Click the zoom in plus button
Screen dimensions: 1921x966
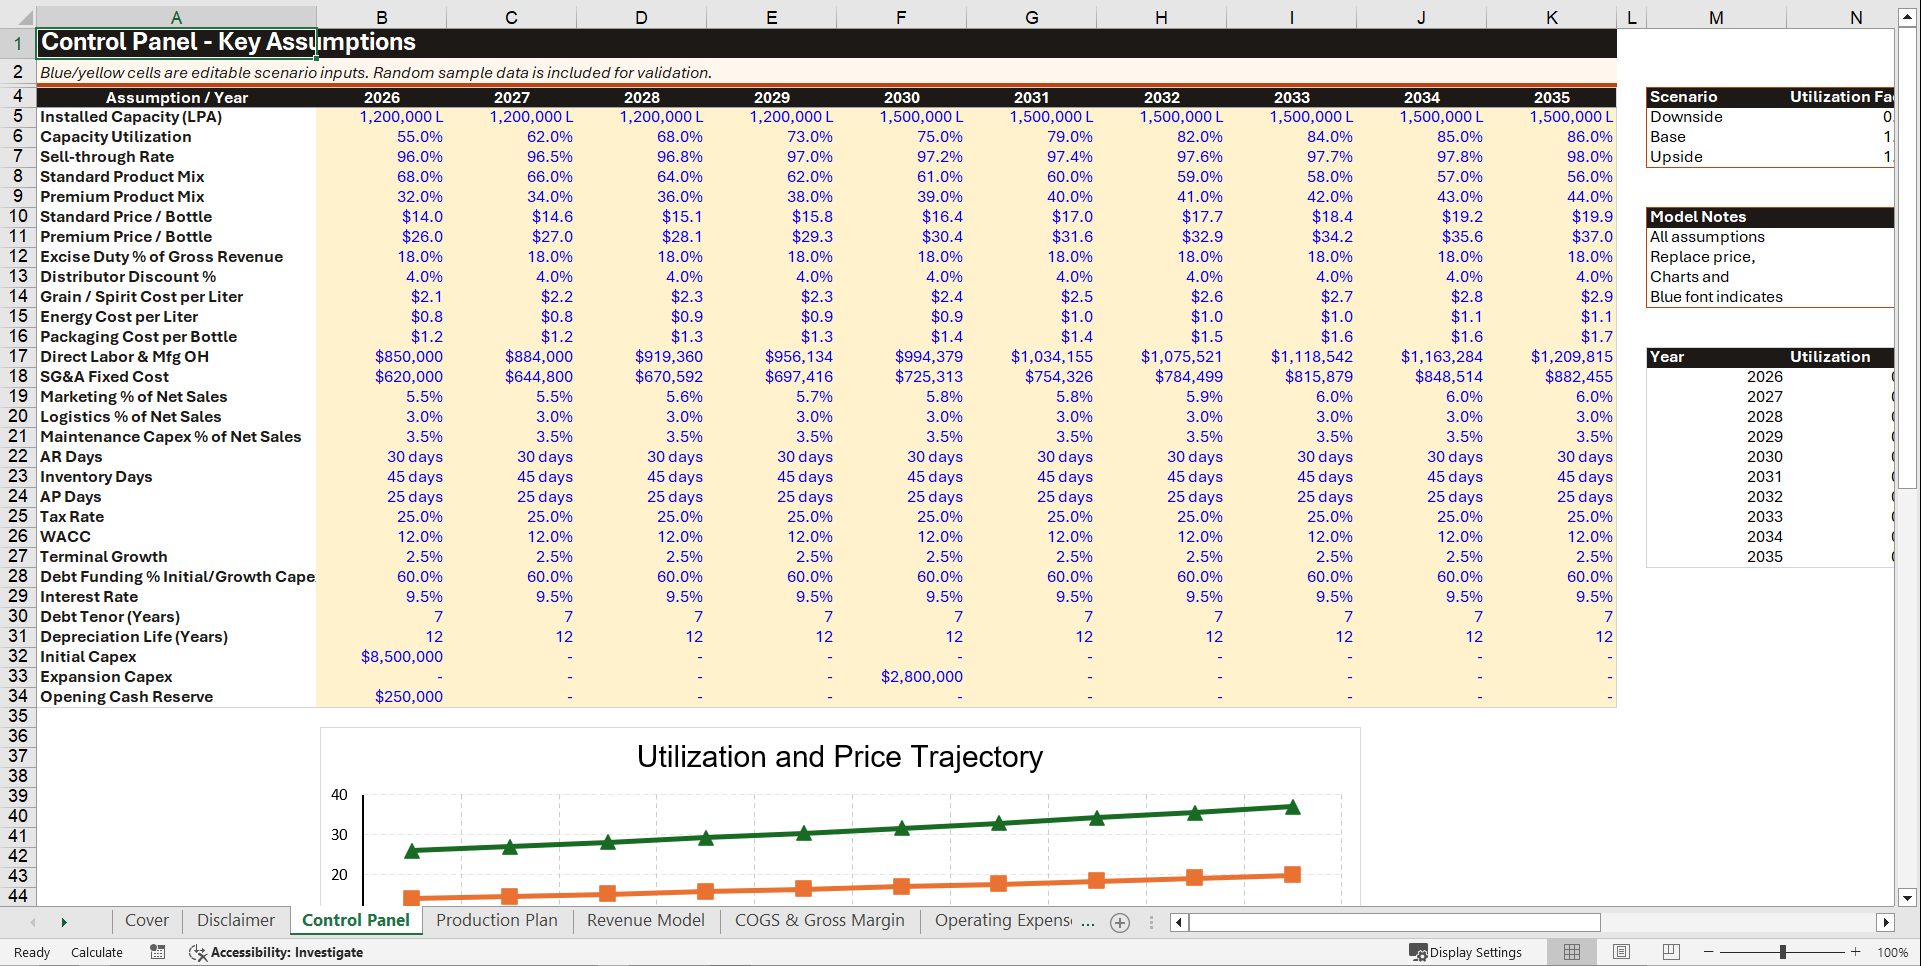tap(1855, 952)
